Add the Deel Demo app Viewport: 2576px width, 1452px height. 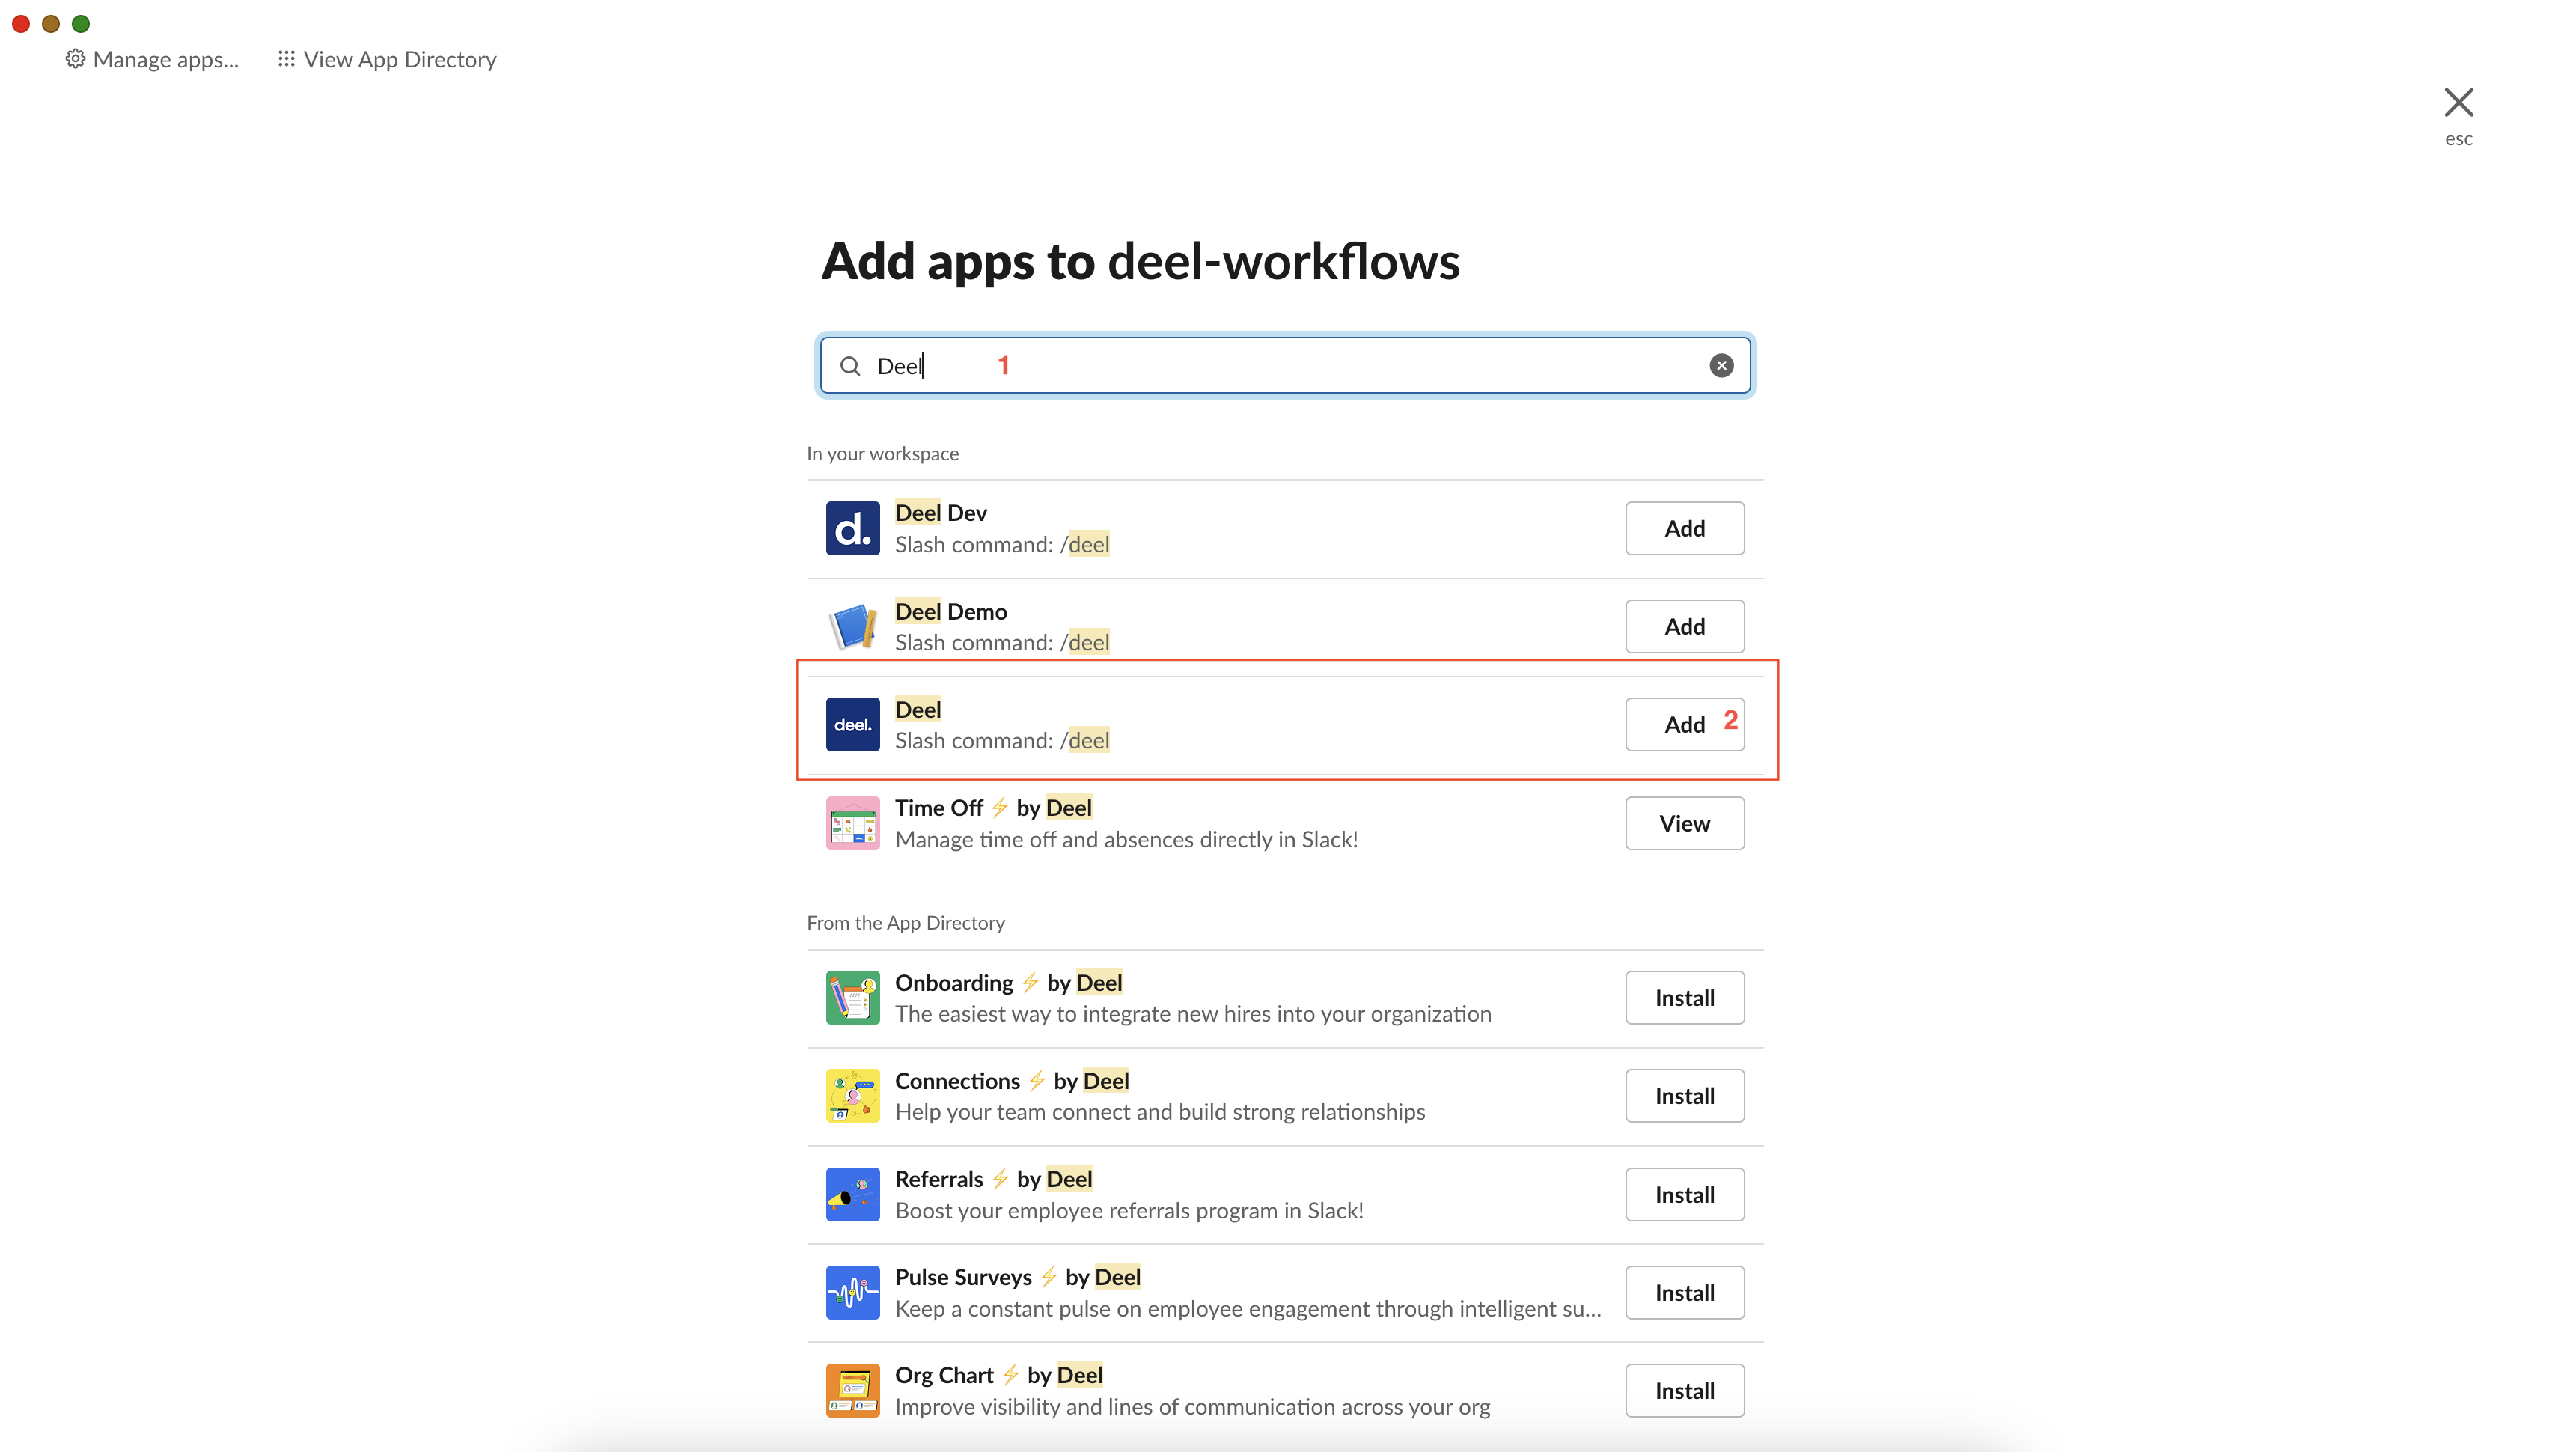(1684, 626)
